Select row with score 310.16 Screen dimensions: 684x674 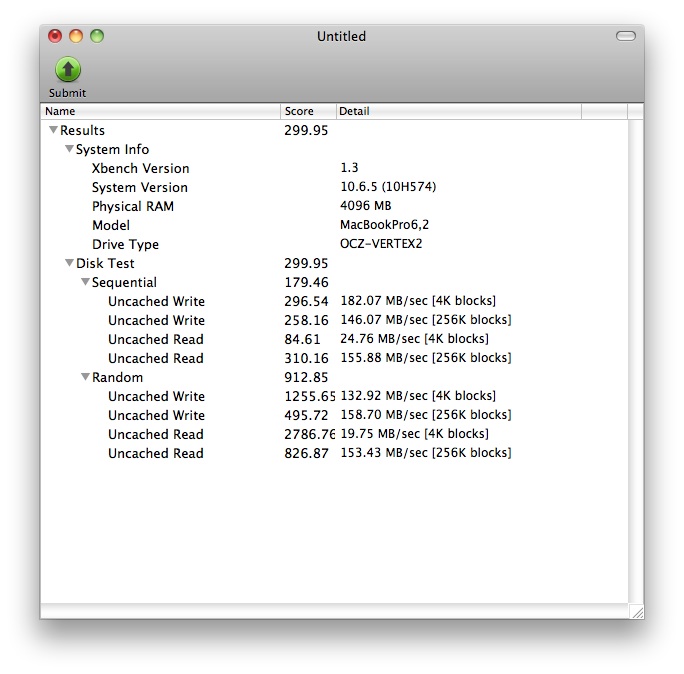pyautogui.click(x=335, y=358)
